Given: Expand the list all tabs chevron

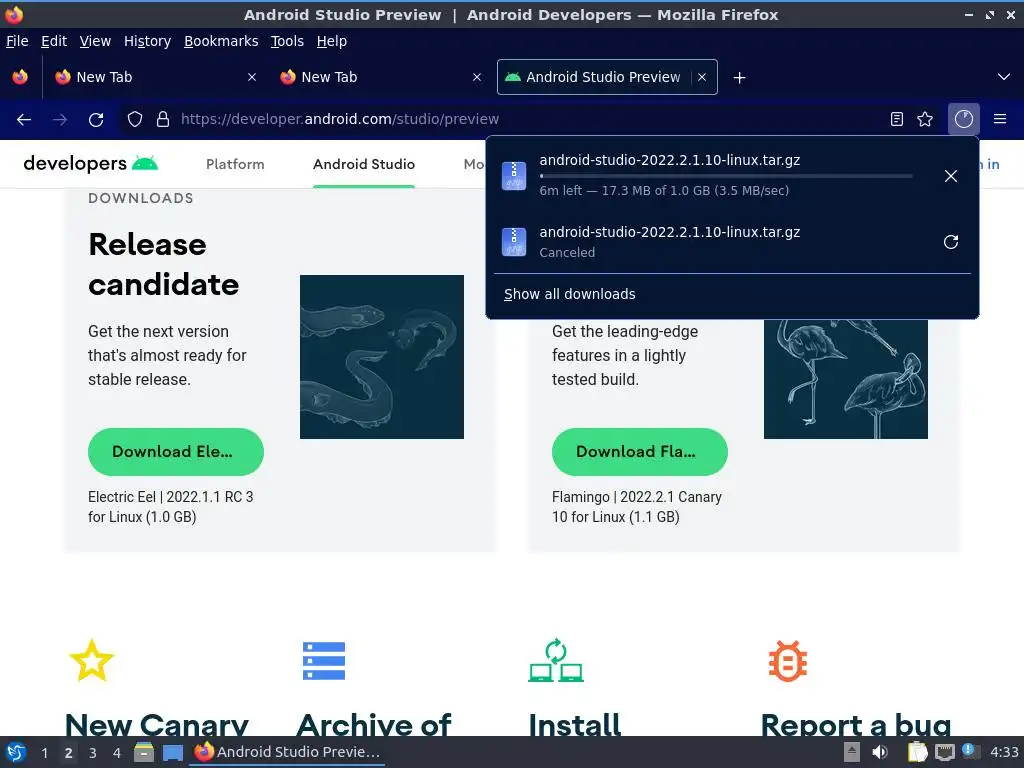Looking at the screenshot, I should pyautogui.click(x=1004, y=77).
